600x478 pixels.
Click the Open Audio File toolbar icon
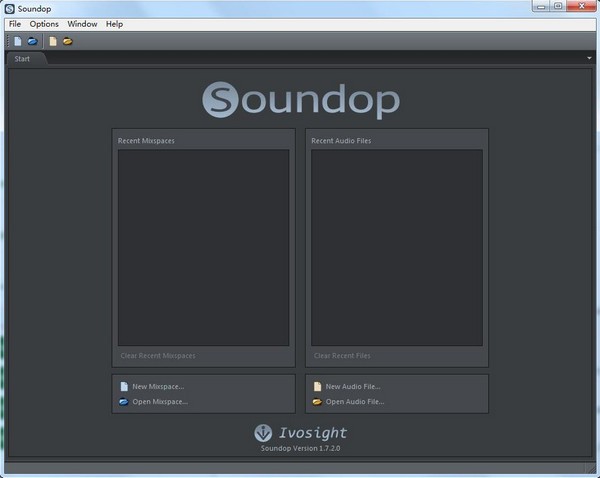(x=68, y=42)
